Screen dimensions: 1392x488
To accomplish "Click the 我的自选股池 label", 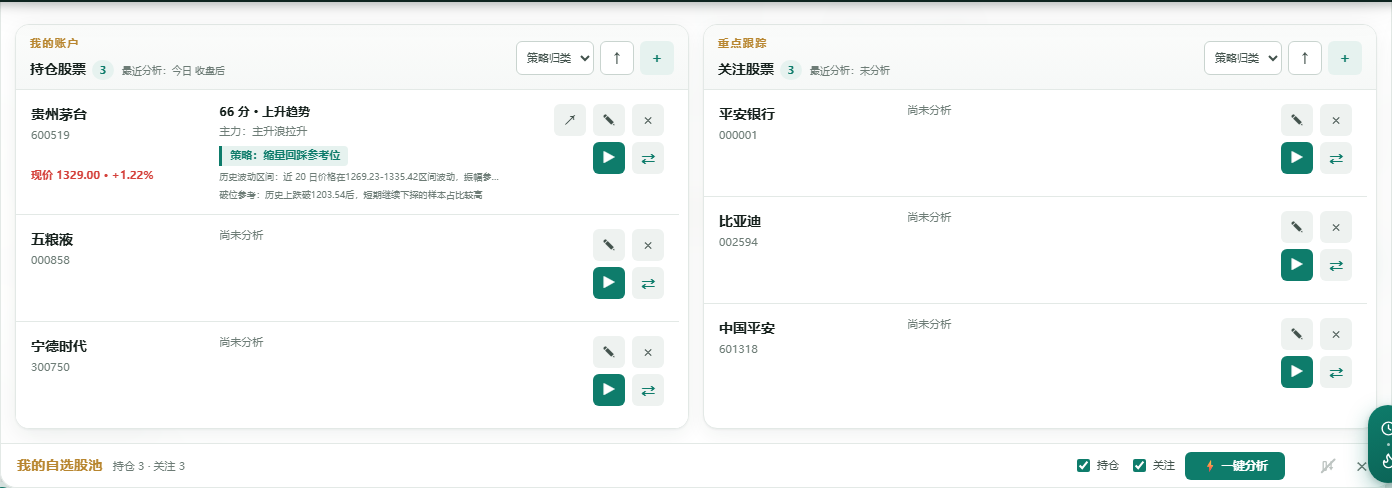I will 60,465.
